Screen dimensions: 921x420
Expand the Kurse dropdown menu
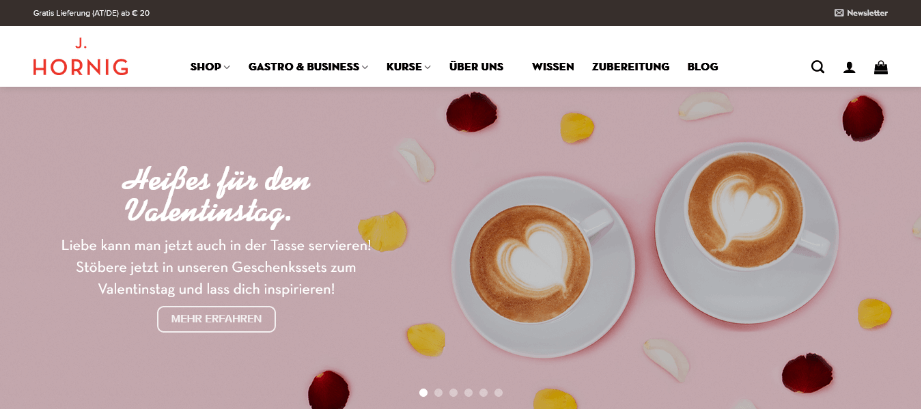408,67
